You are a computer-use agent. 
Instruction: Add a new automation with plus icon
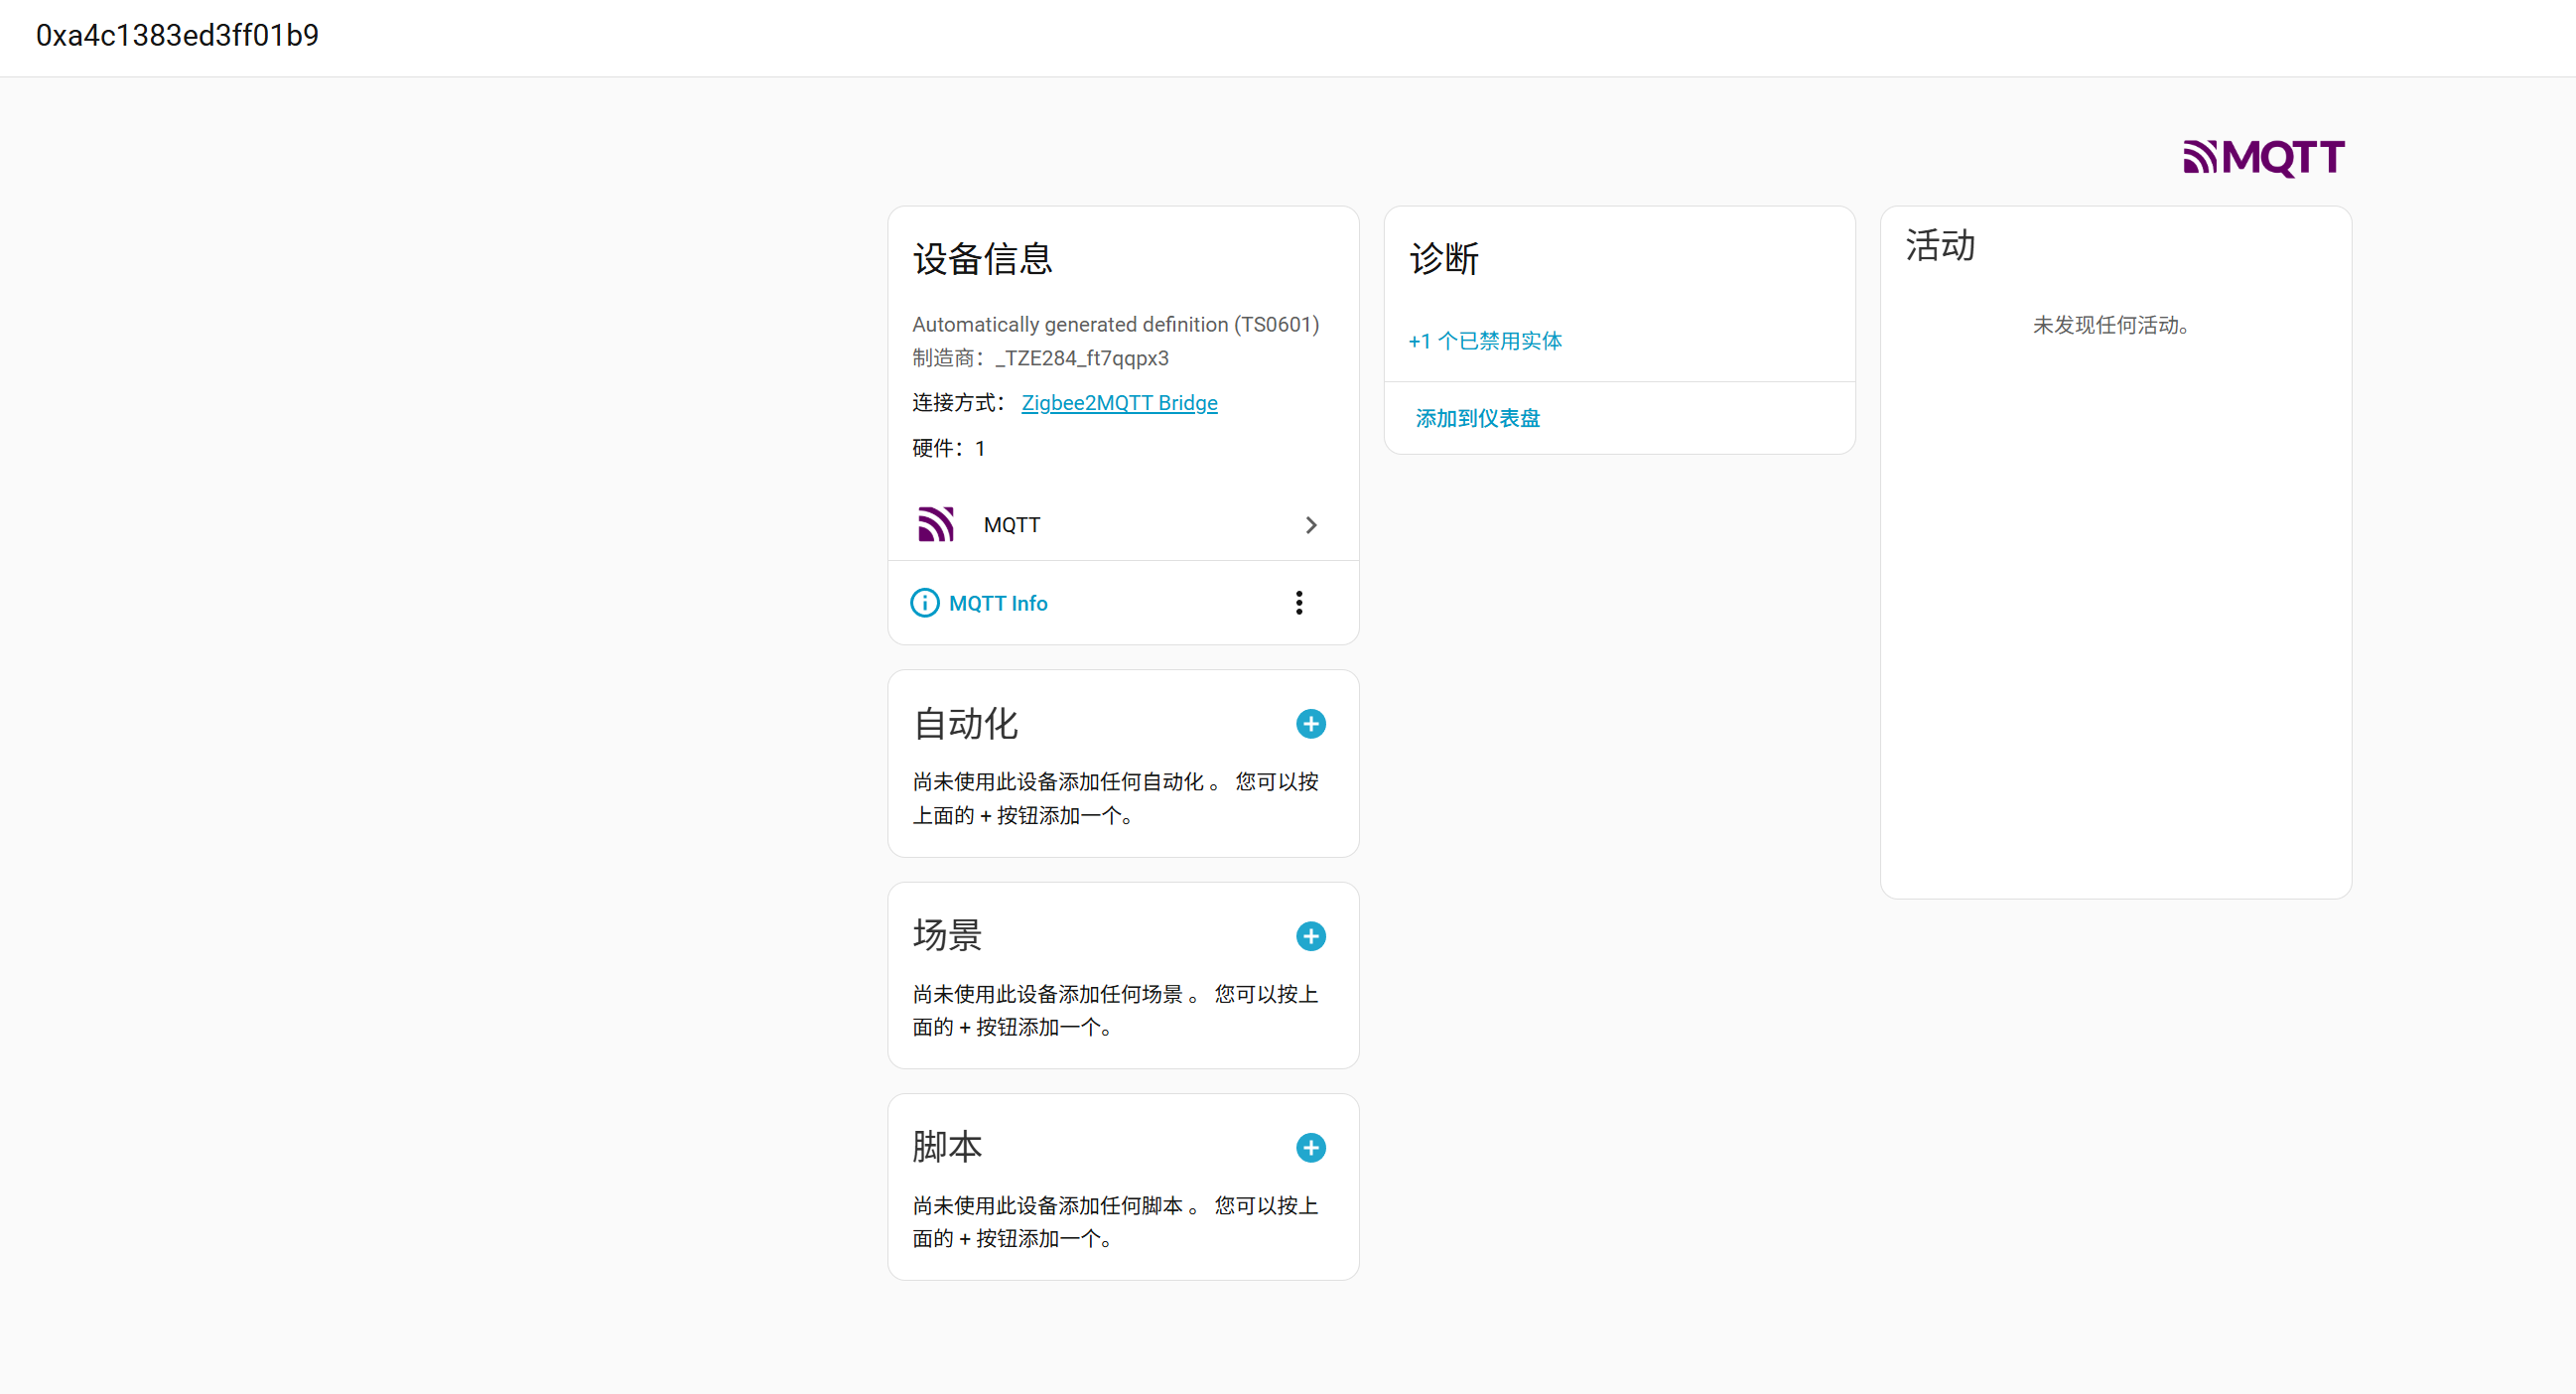(1311, 724)
